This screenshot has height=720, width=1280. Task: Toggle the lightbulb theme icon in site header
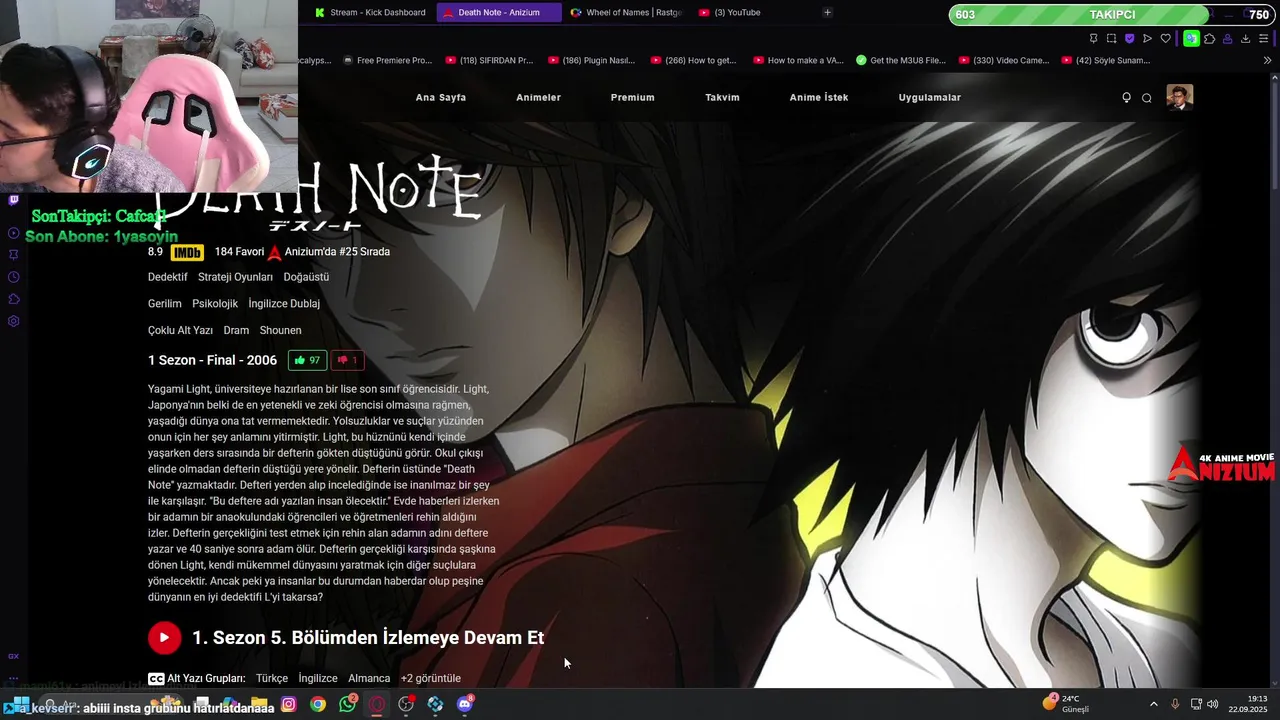(1127, 97)
